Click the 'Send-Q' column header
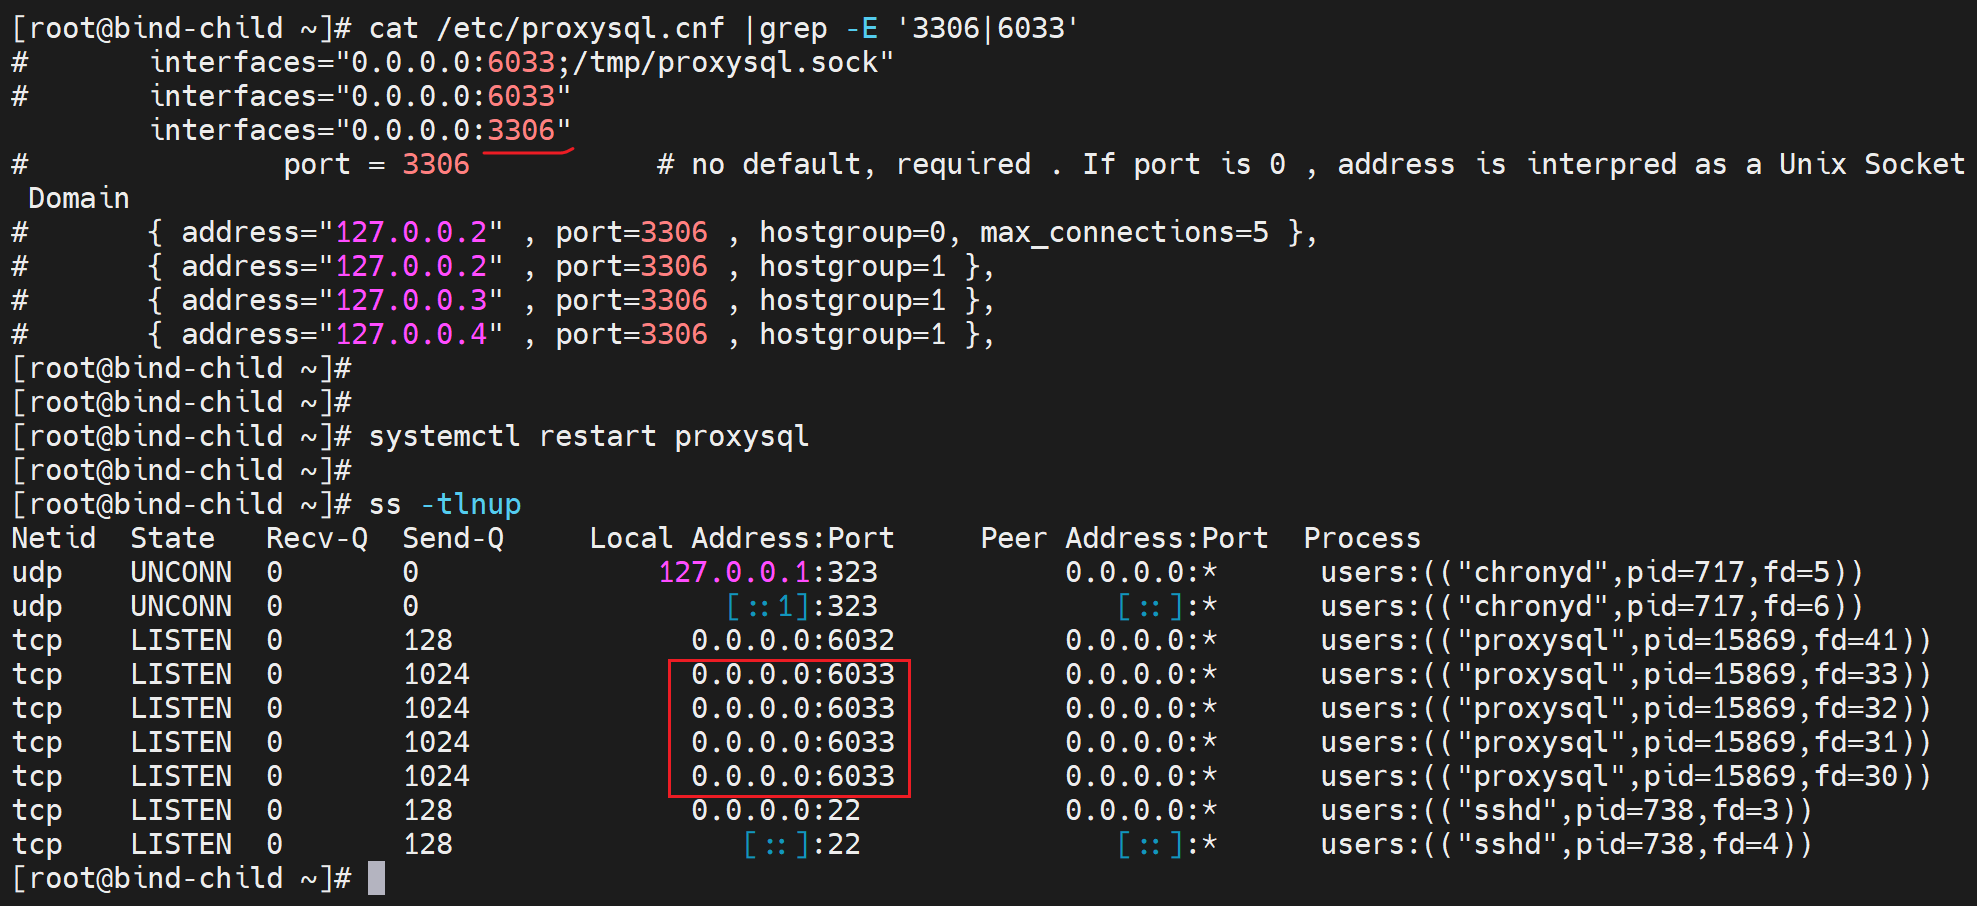This screenshot has width=1977, height=906. click(453, 539)
